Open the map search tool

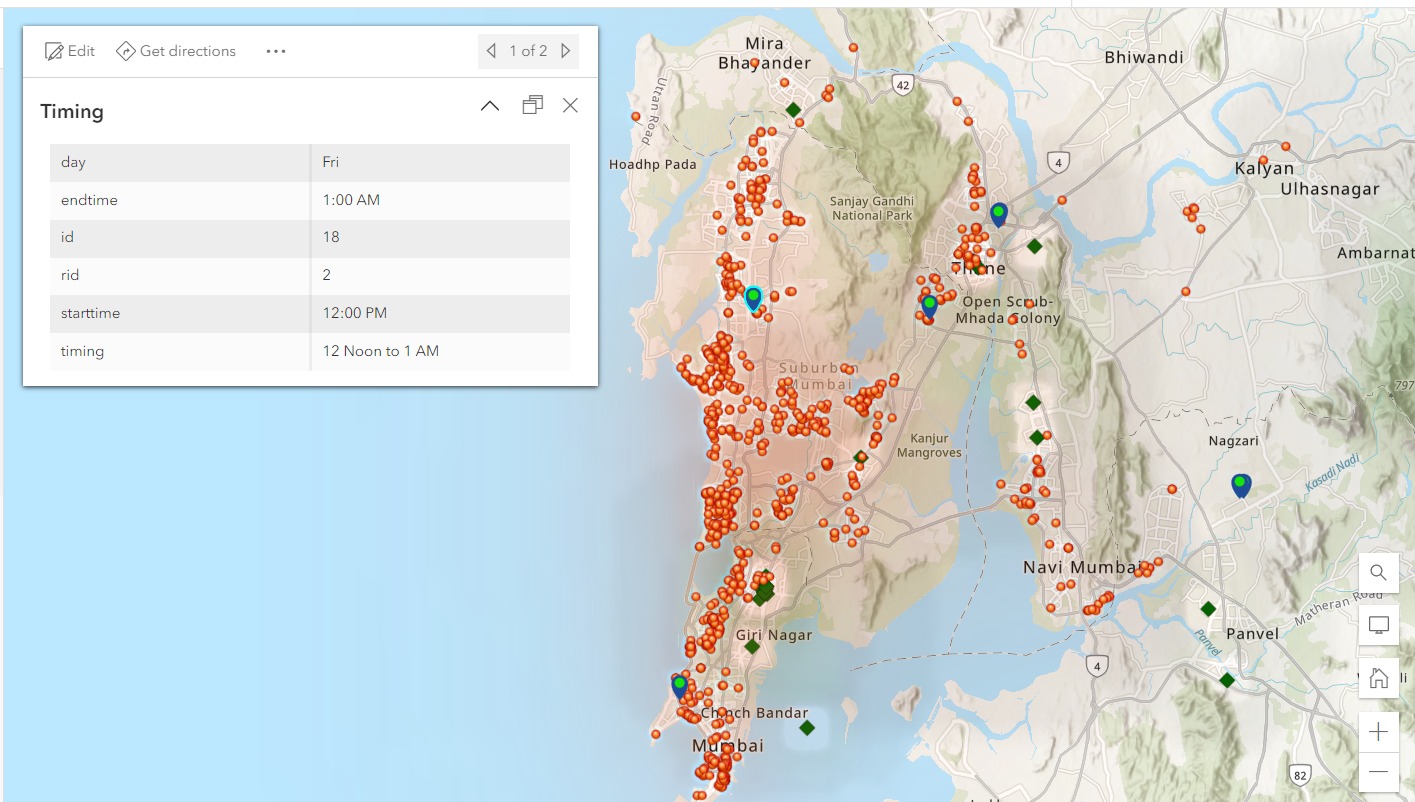1378,572
